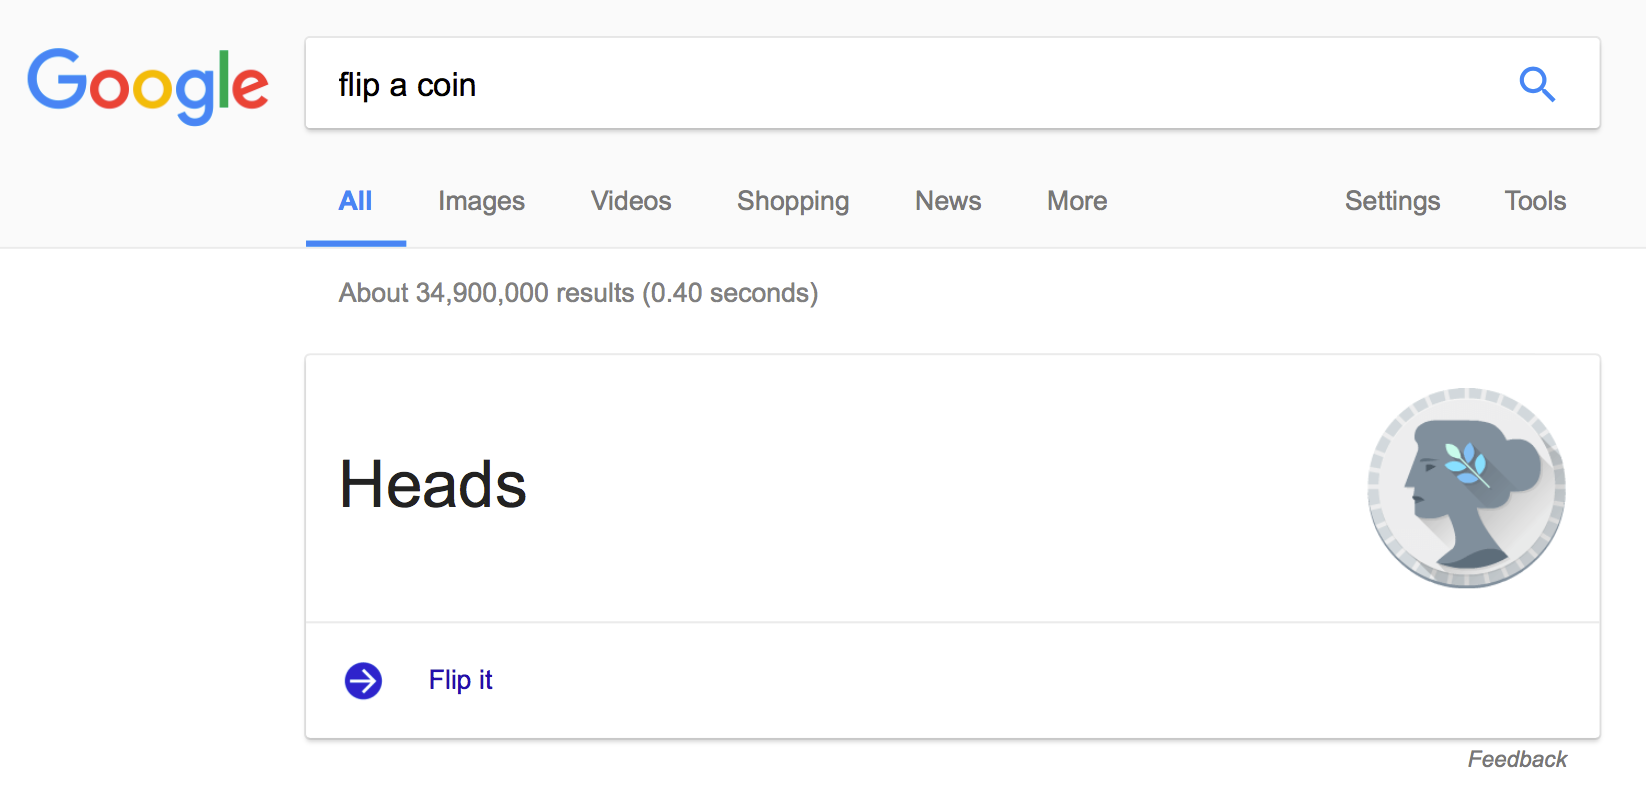Click the word 'coin' in the search query

(446, 86)
